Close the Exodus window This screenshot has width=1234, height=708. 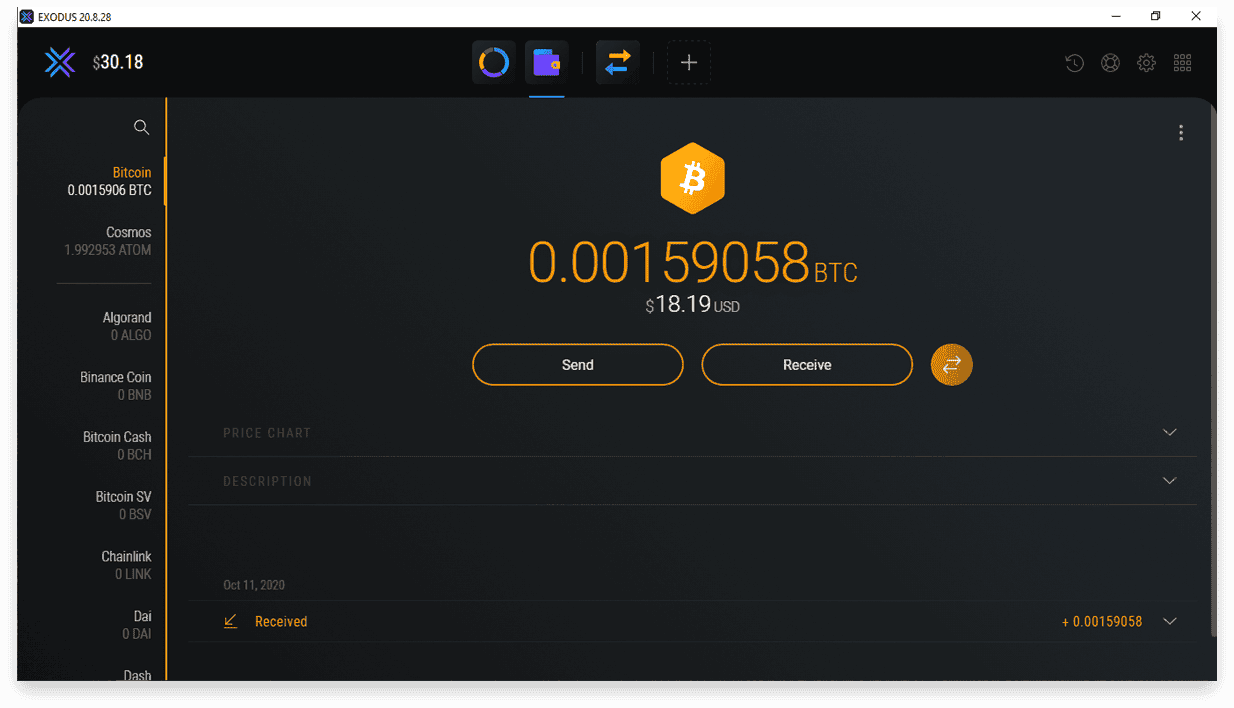click(x=1196, y=16)
